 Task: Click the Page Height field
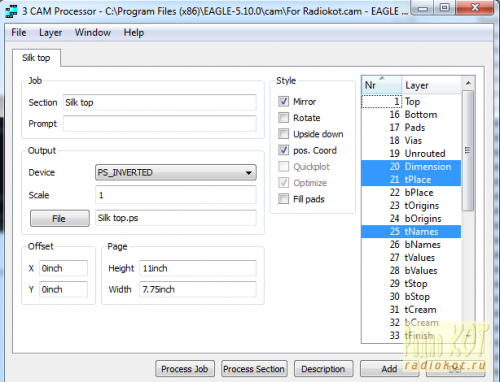(x=198, y=268)
